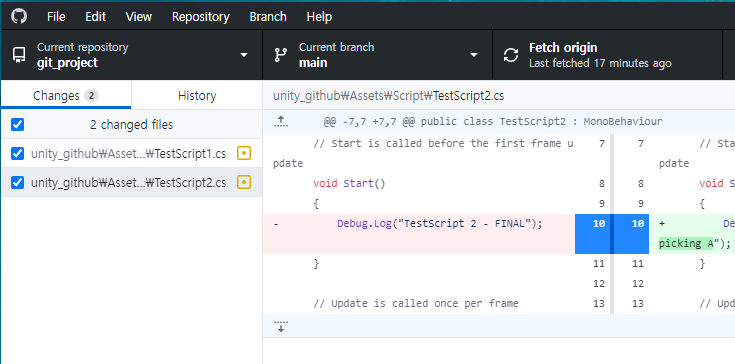Click the GitHub logo icon

(x=19, y=16)
